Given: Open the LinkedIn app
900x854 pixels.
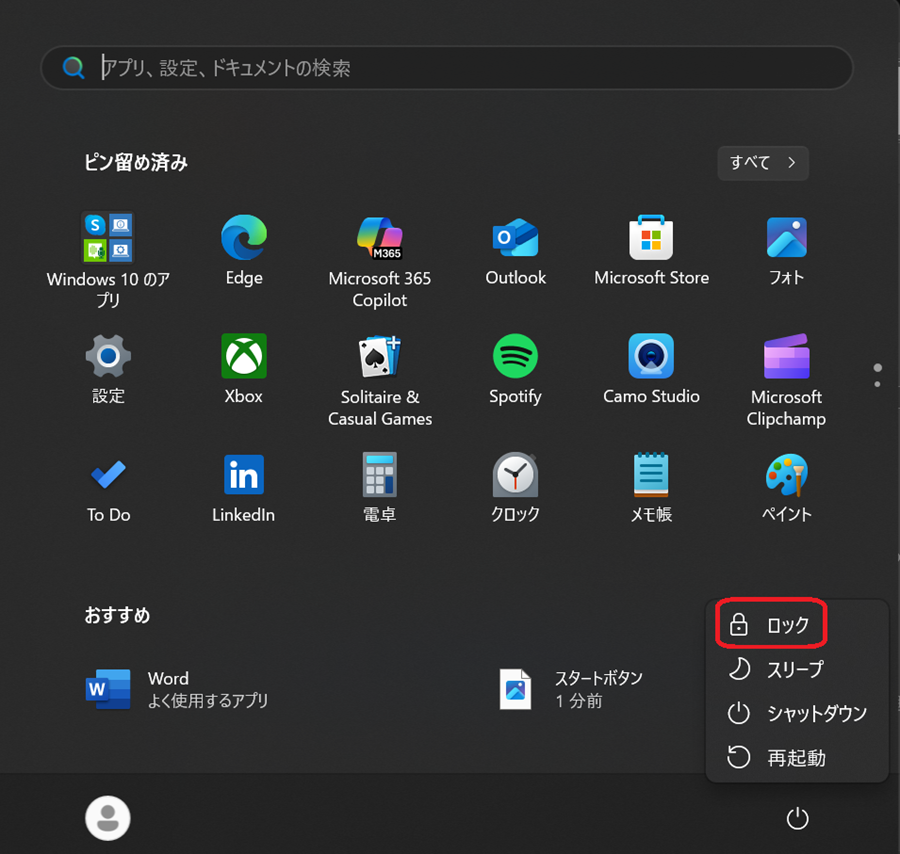Looking at the screenshot, I should [x=244, y=475].
